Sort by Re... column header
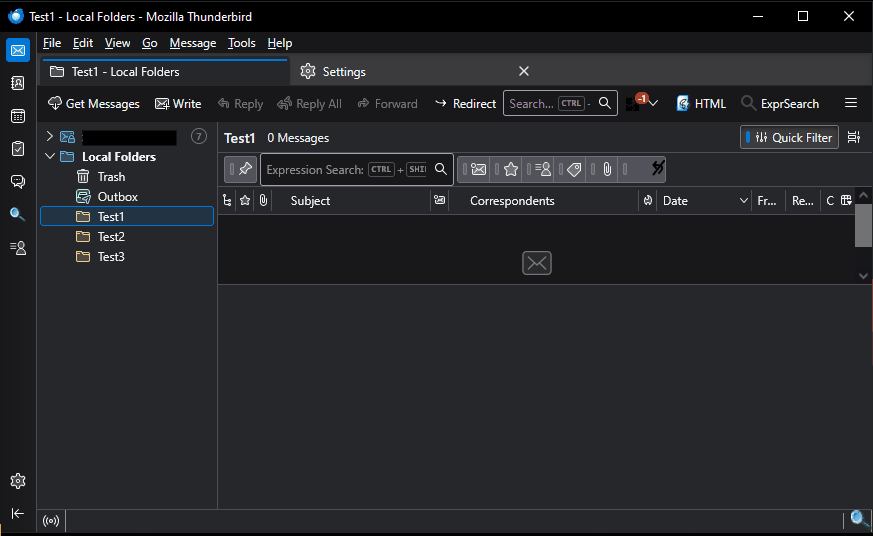 tap(802, 201)
